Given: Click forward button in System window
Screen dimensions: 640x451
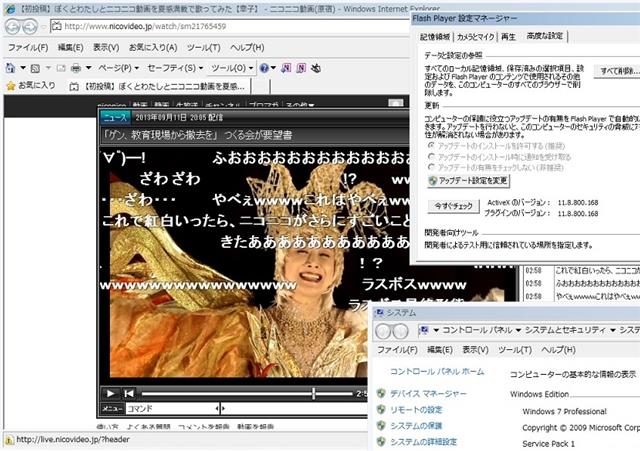Looking at the screenshot, I should [x=400, y=331].
